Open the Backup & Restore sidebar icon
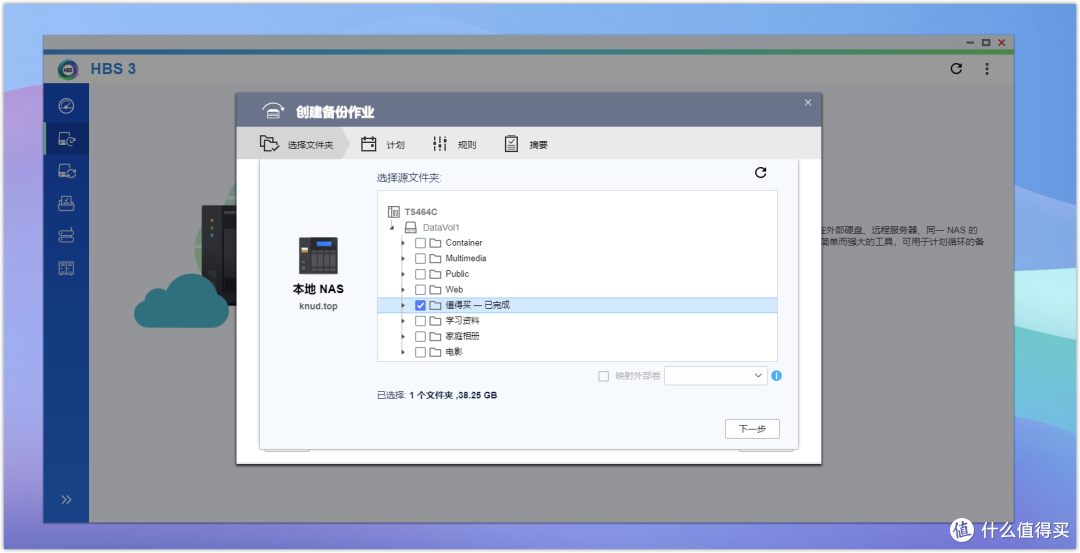This screenshot has height=553, width=1080. (x=66, y=139)
